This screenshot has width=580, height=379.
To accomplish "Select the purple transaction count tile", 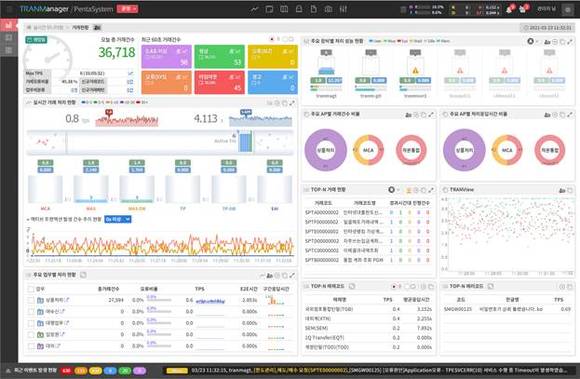I will [166, 57].
